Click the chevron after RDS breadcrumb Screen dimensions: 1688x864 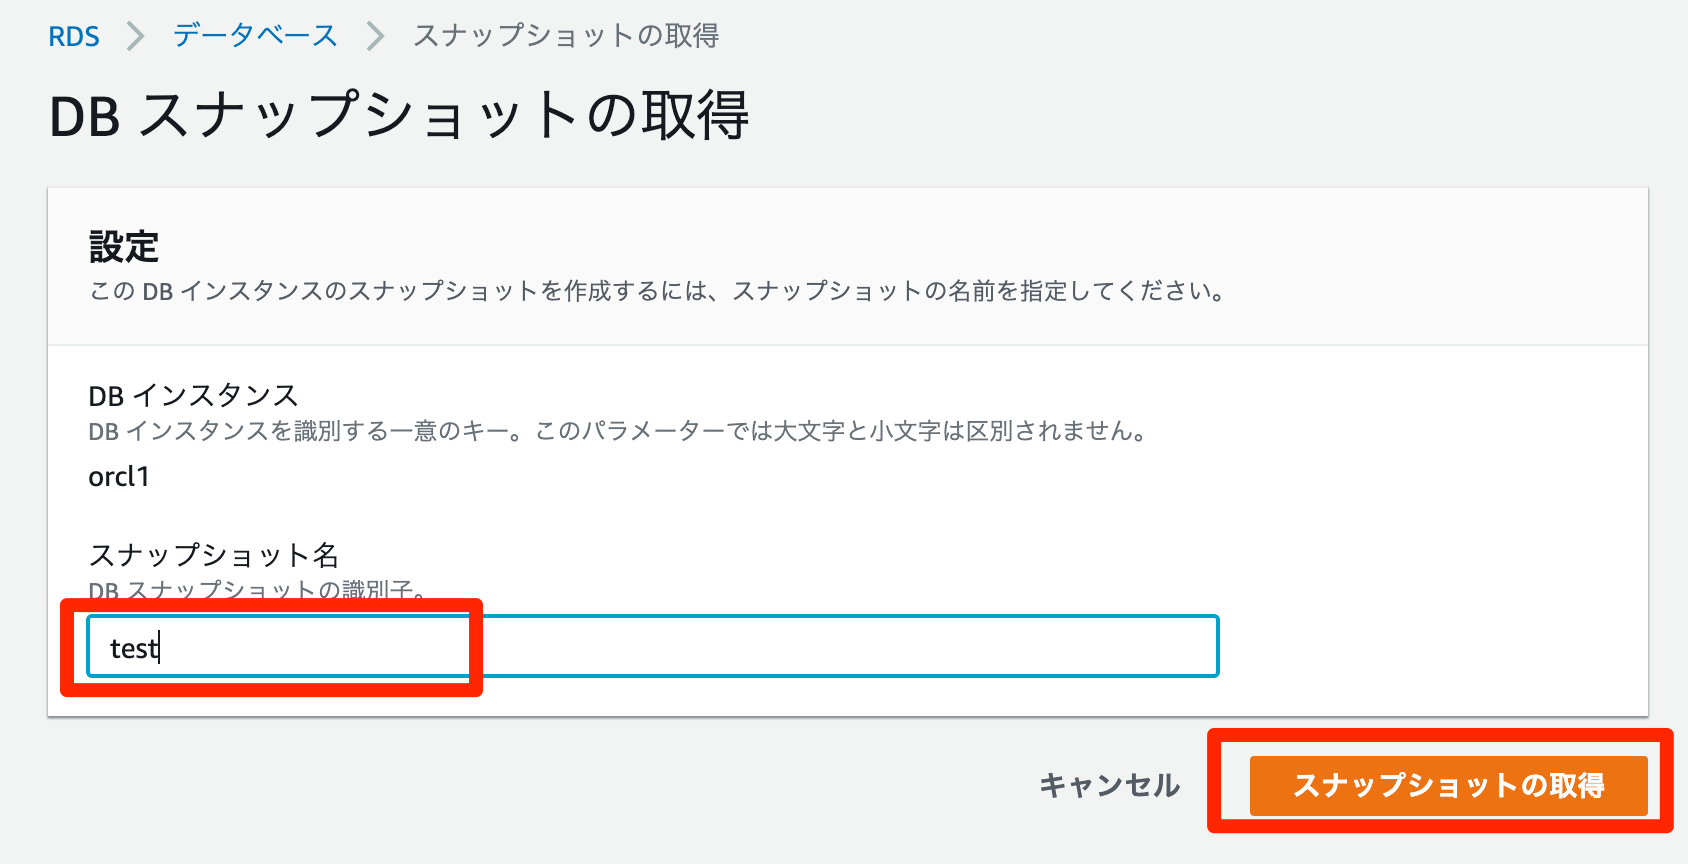tap(136, 37)
